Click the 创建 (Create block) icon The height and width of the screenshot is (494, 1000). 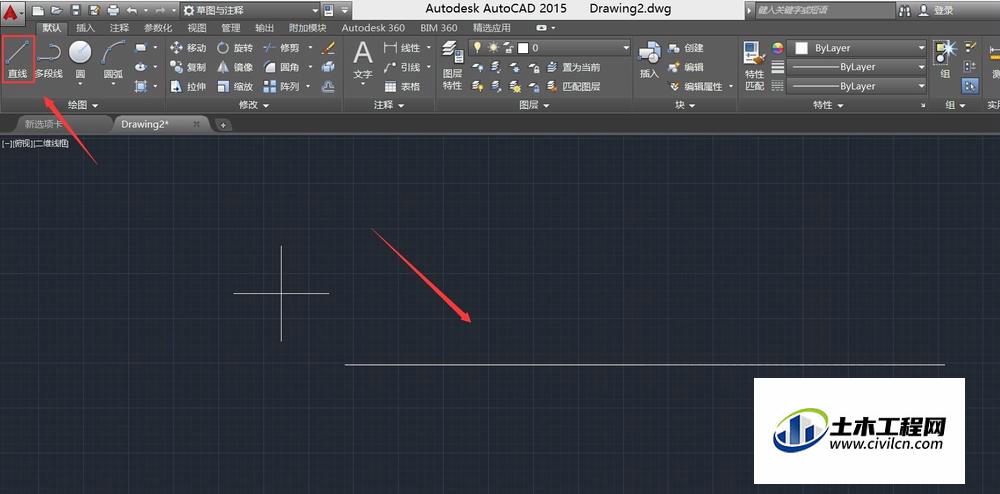686,48
